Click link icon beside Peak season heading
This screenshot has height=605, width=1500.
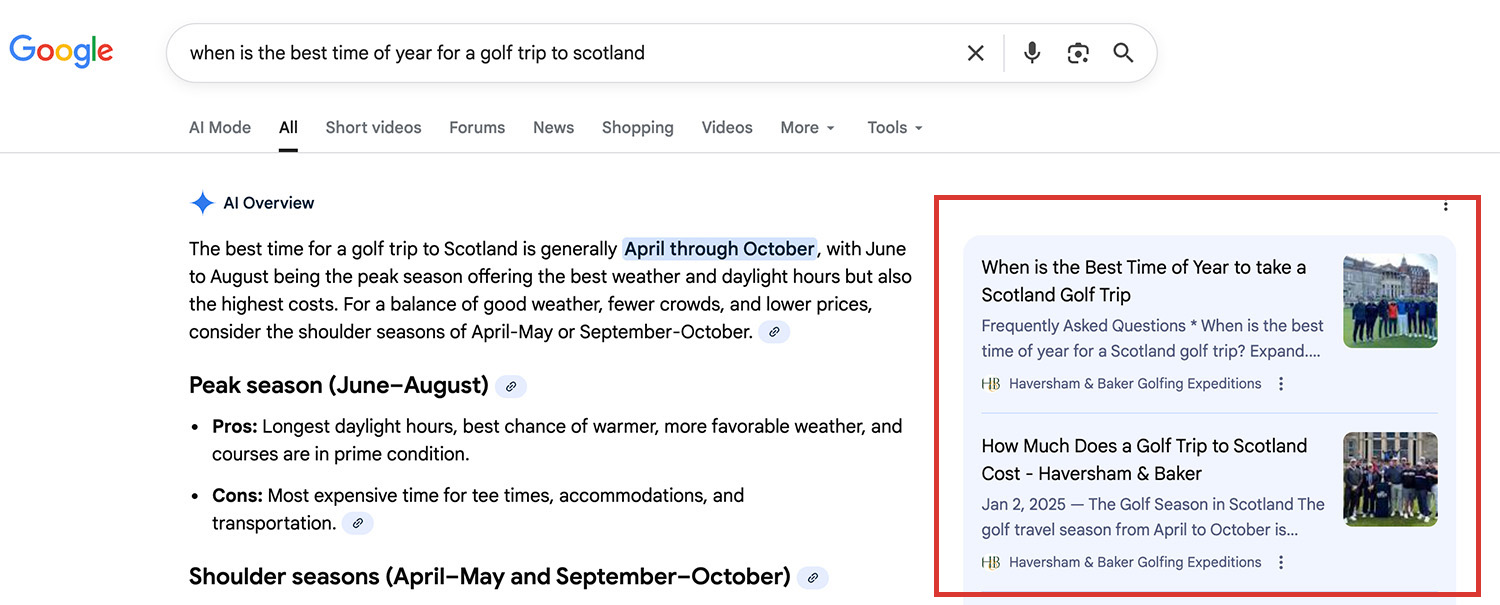pos(510,386)
